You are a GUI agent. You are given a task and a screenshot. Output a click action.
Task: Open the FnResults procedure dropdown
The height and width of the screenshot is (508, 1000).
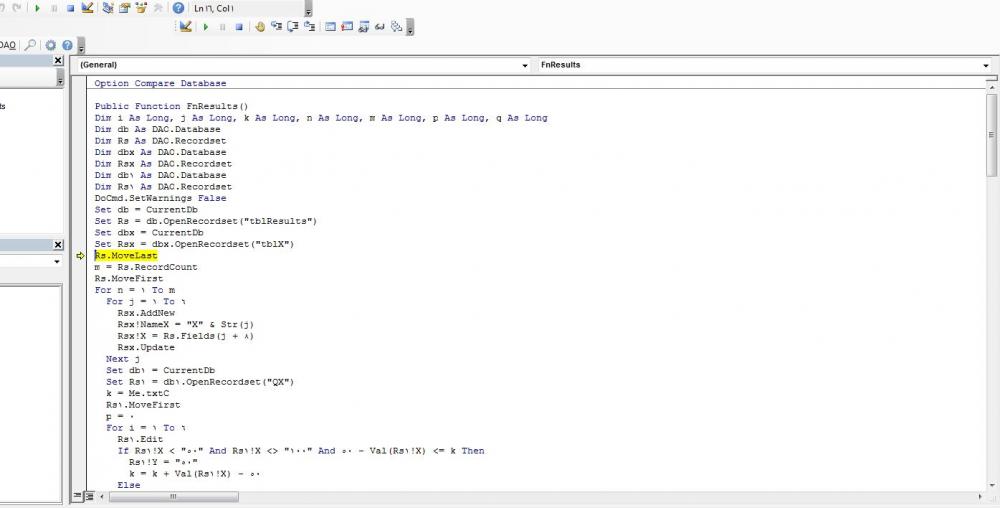(986, 65)
